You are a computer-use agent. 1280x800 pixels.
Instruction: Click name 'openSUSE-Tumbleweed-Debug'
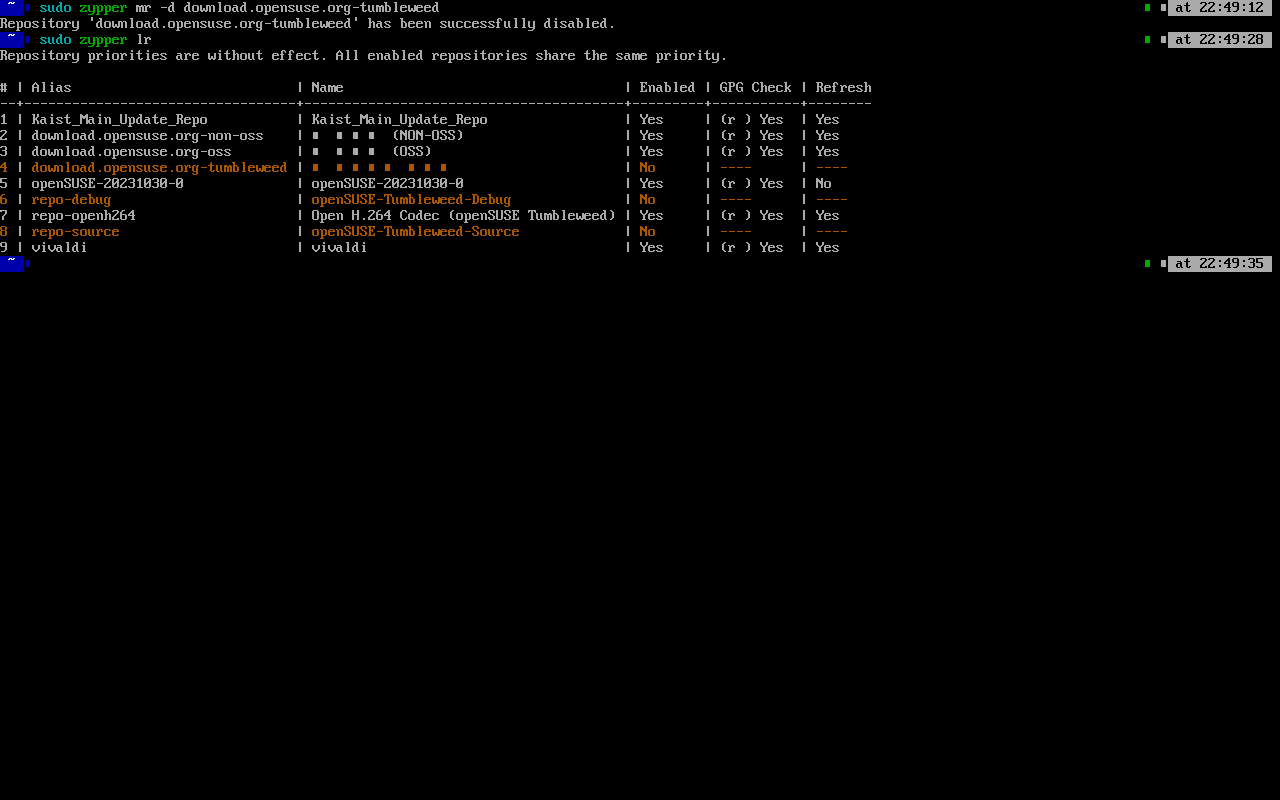pyautogui.click(x=412, y=200)
